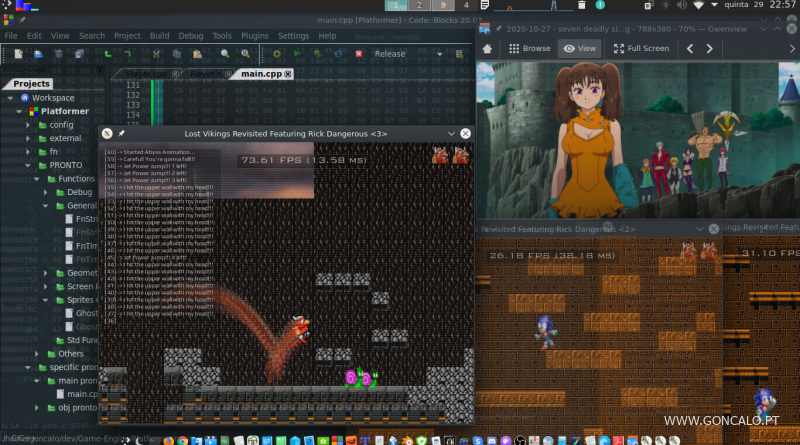Click the Gwenview Browse button

click(x=530, y=48)
